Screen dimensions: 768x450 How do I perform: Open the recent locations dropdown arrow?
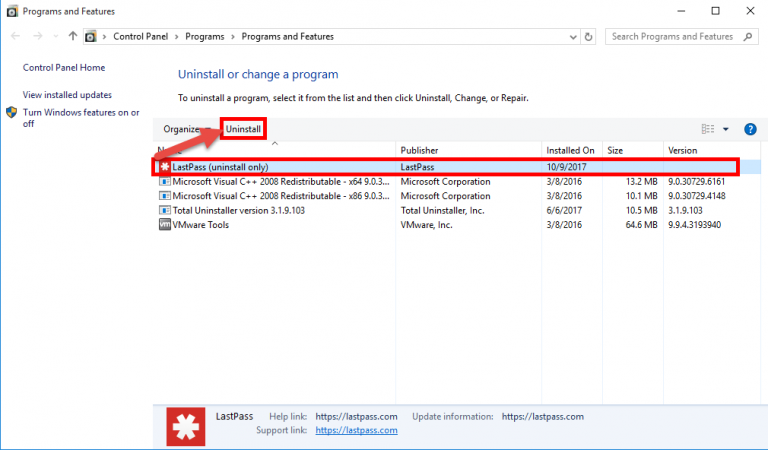pyautogui.click(x=55, y=36)
